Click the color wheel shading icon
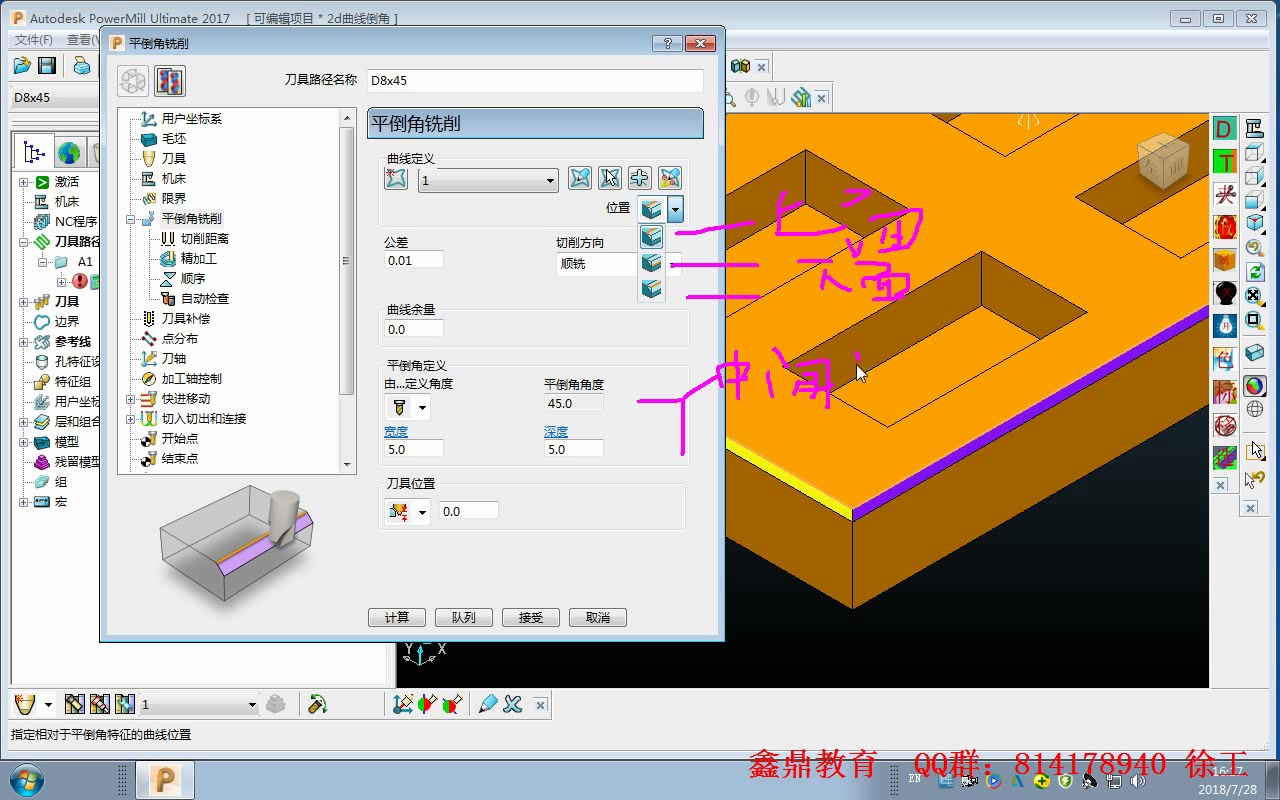Screen dimensions: 1280x800 pyautogui.click(x=1254, y=386)
